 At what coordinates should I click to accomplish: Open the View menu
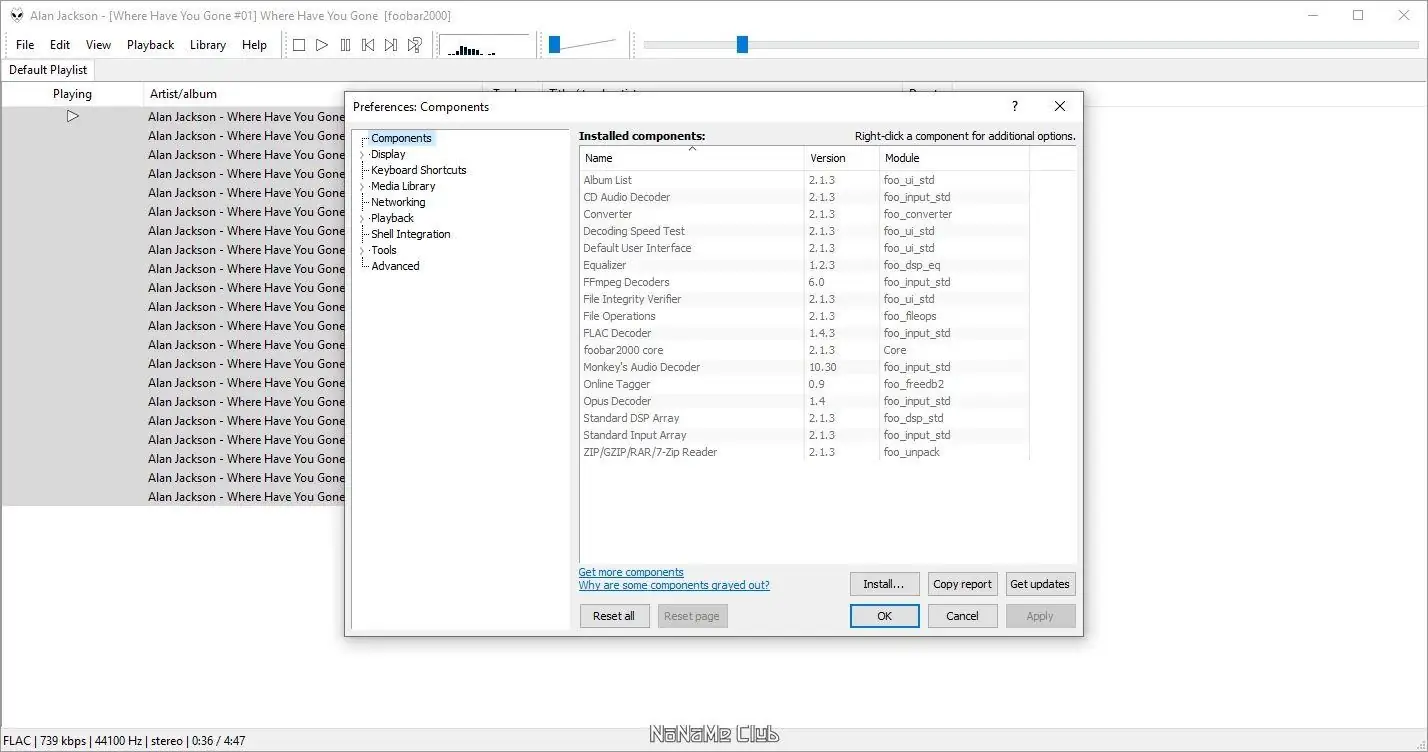point(98,45)
